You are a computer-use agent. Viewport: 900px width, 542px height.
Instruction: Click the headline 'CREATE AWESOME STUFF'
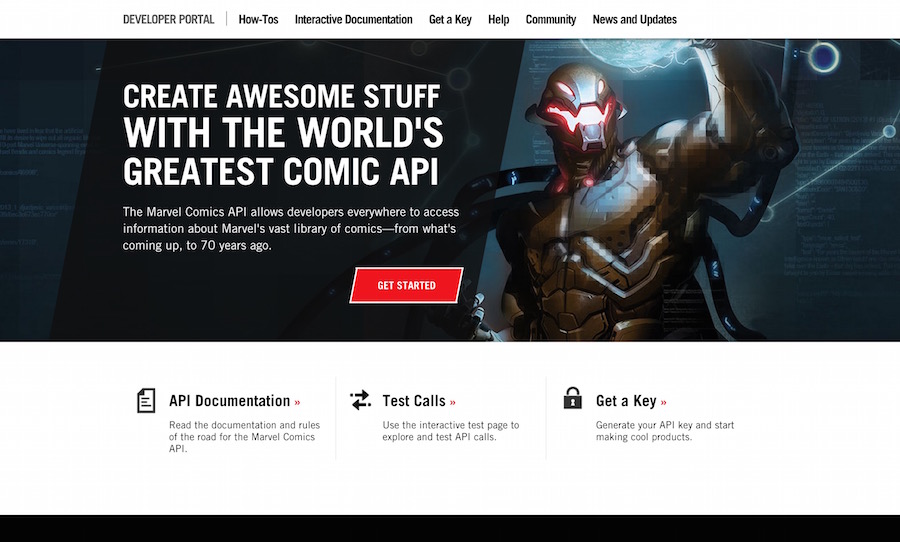(x=281, y=96)
